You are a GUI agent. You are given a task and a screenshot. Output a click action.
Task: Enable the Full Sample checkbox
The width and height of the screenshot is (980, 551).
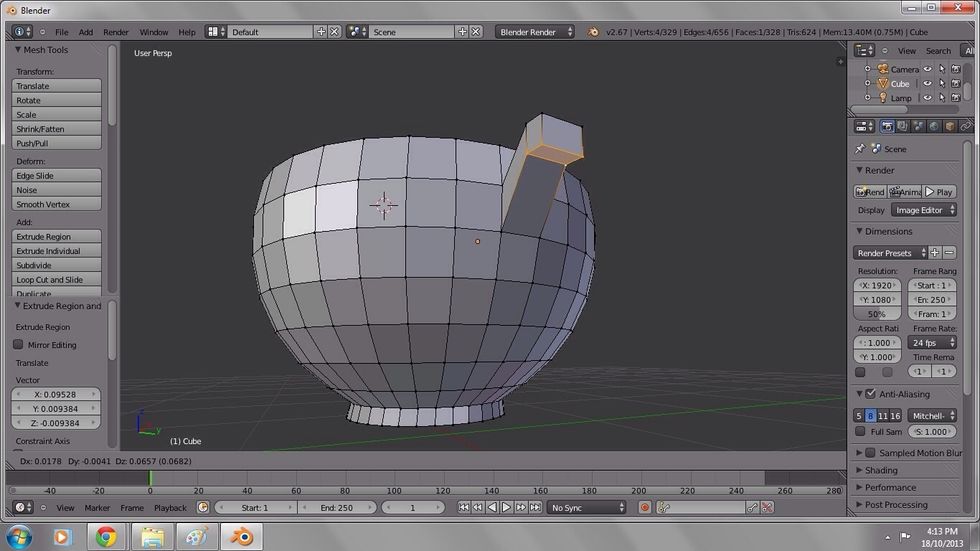pos(860,432)
